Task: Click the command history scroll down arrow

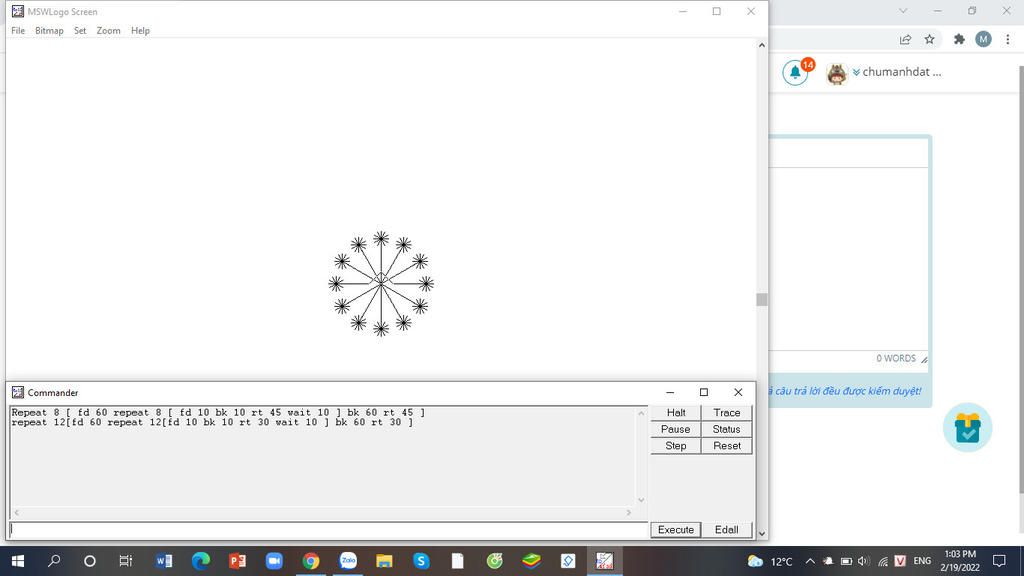Action: pos(641,500)
